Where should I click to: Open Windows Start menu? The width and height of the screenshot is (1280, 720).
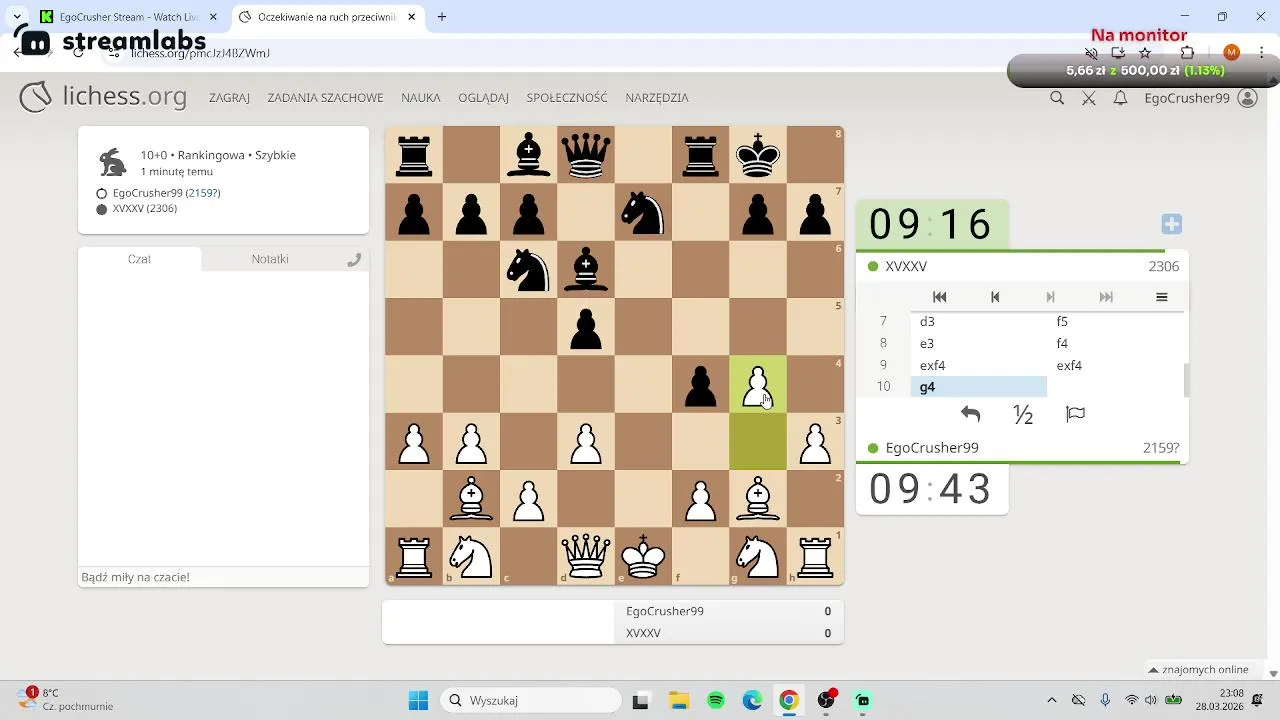[418, 700]
